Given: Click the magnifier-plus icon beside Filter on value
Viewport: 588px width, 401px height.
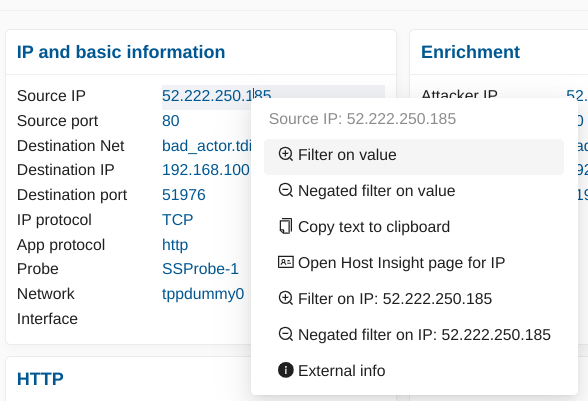Looking at the screenshot, I should (x=286, y=154).
